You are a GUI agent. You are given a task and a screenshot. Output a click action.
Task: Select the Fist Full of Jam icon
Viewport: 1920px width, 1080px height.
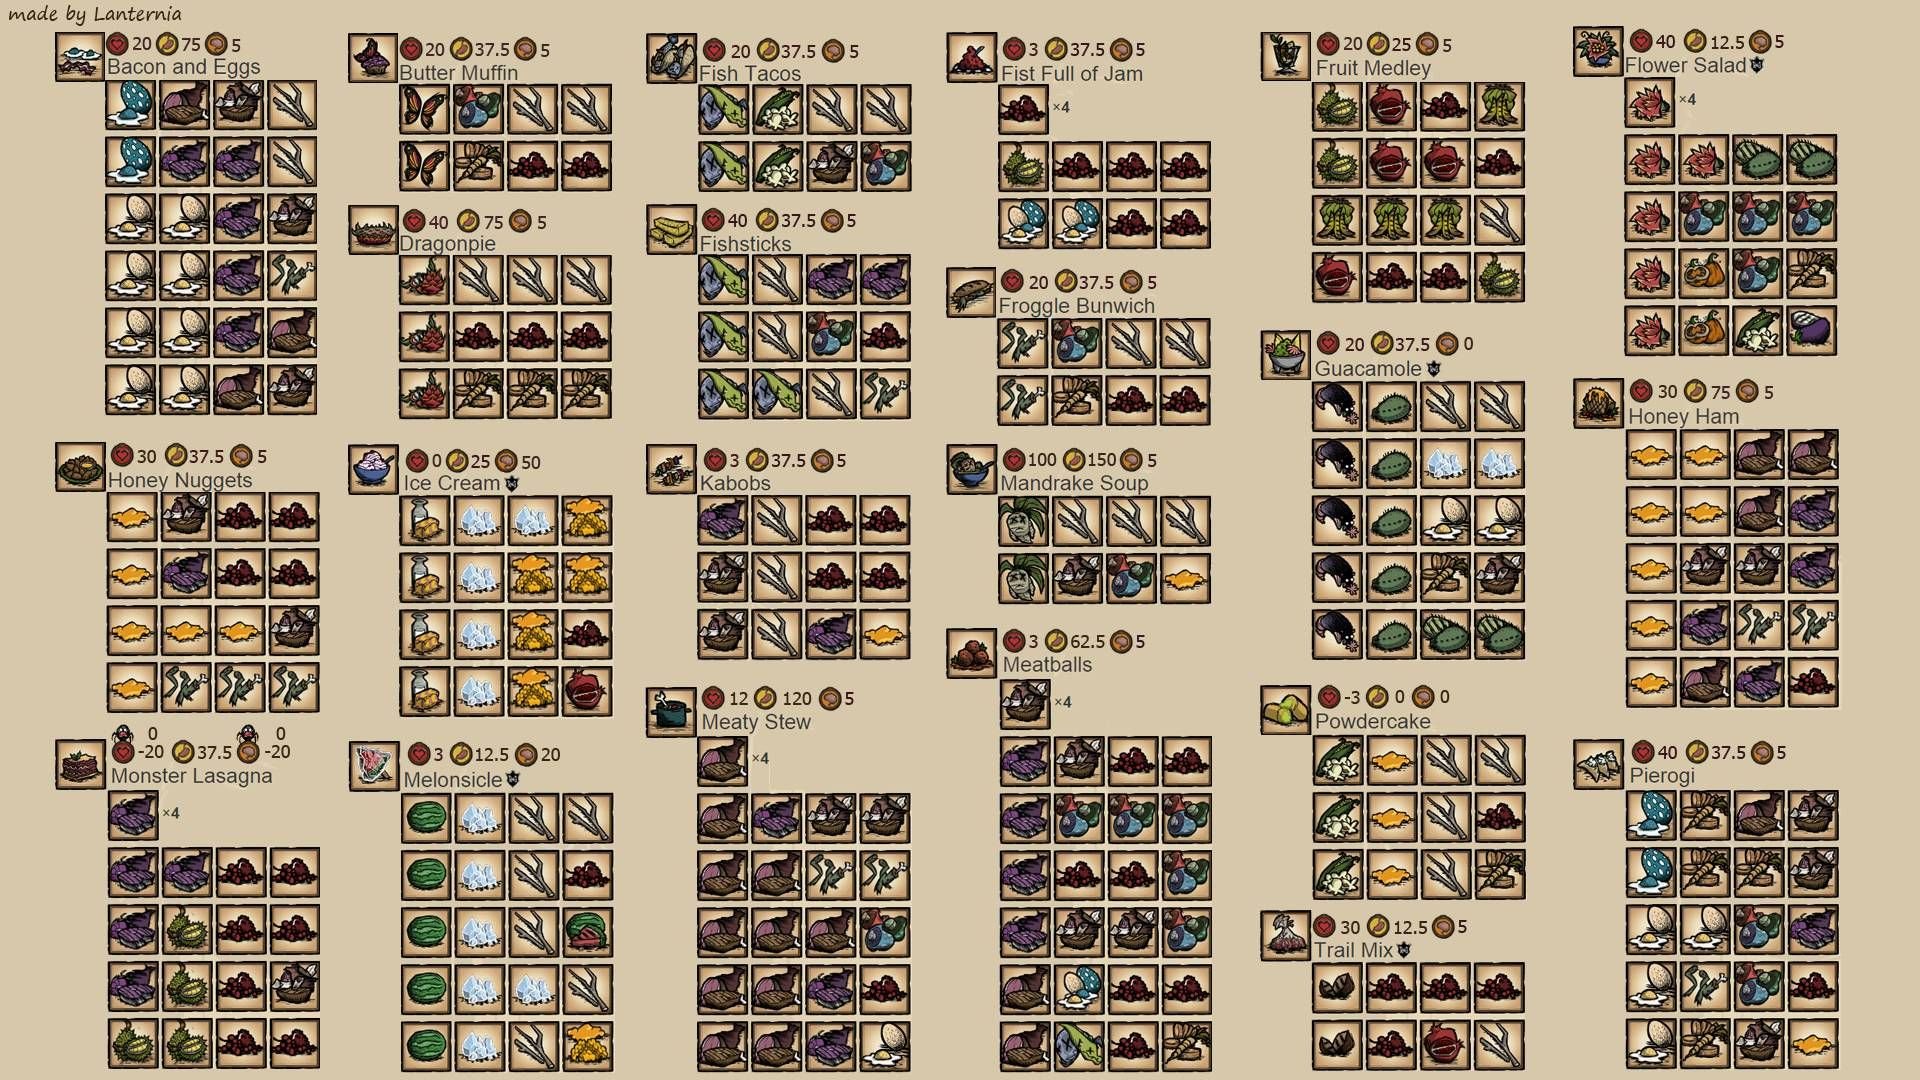click(x=971, y=58)
